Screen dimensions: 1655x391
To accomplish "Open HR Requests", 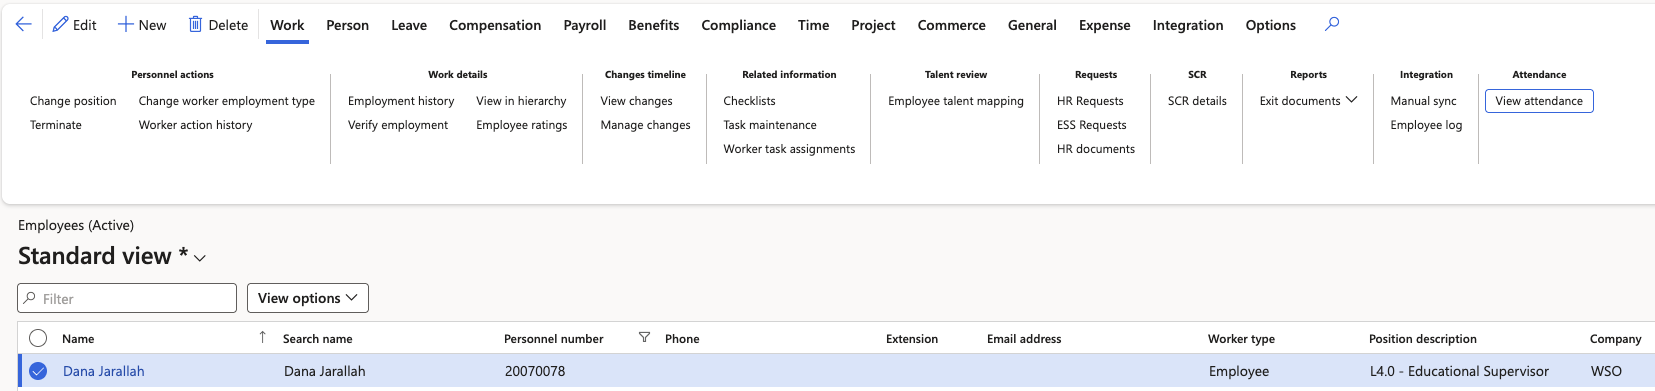I will point(1090,101).
